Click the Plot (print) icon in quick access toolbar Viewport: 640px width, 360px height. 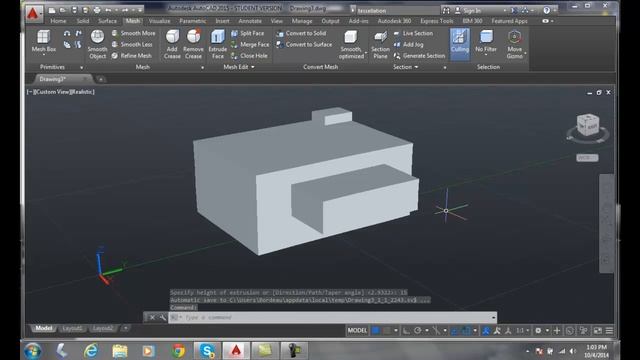[x=97, y=10]
